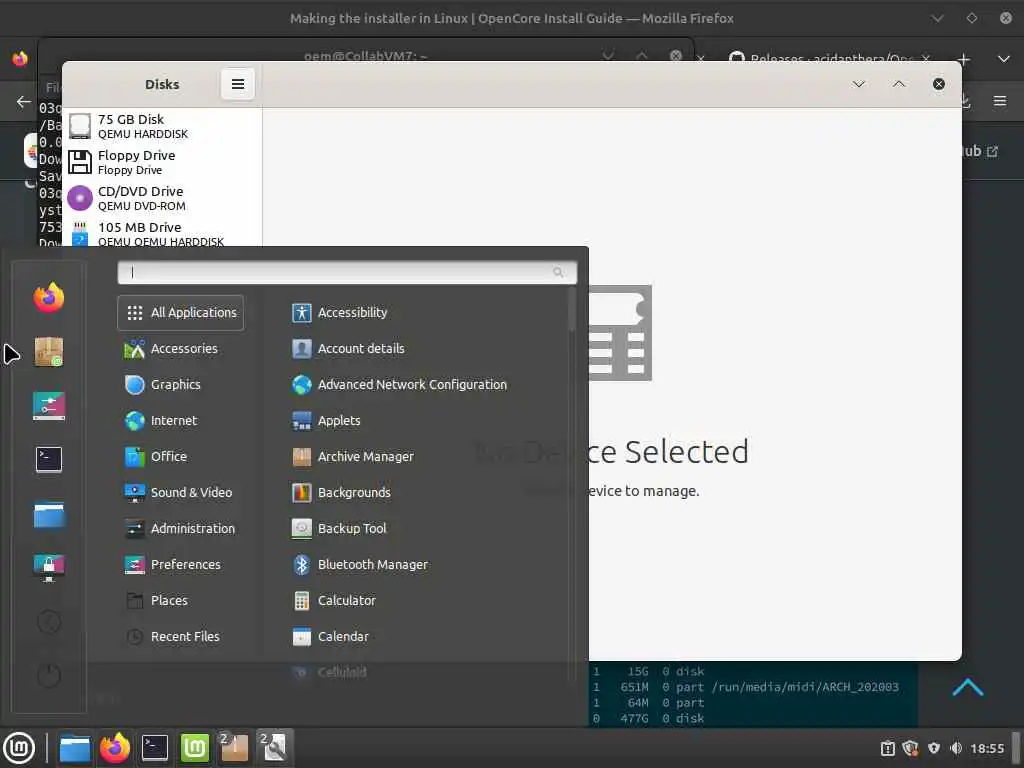Click the power Quit icon in the menu sidebar
The height and width of the screenshot is (768, 1024).
coord(49,675)
